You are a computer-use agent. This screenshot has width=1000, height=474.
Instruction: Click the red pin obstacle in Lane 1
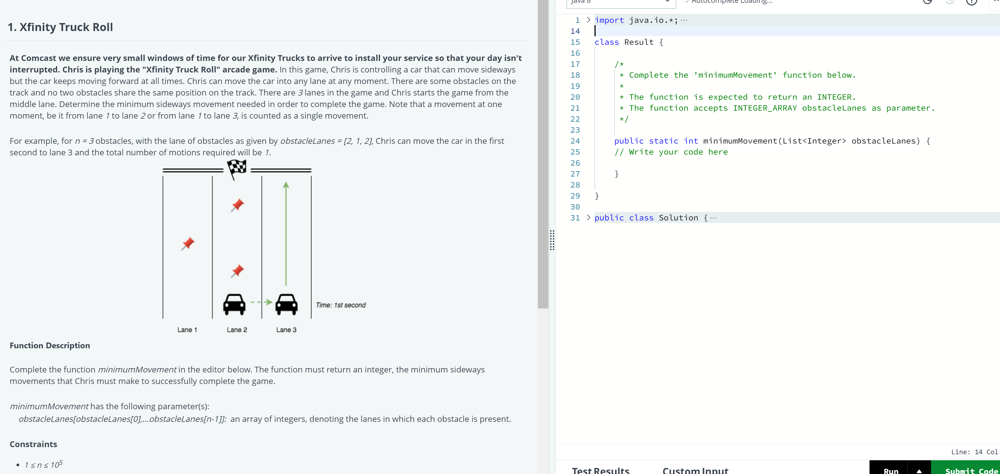coord(188,244)
